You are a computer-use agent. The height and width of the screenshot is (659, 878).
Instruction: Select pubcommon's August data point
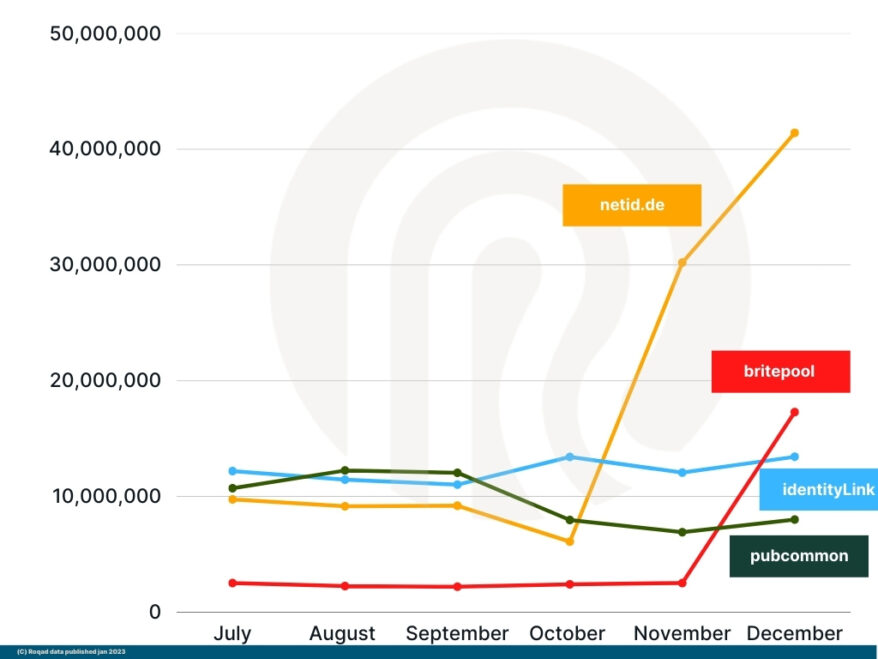[x=345, y=470]
